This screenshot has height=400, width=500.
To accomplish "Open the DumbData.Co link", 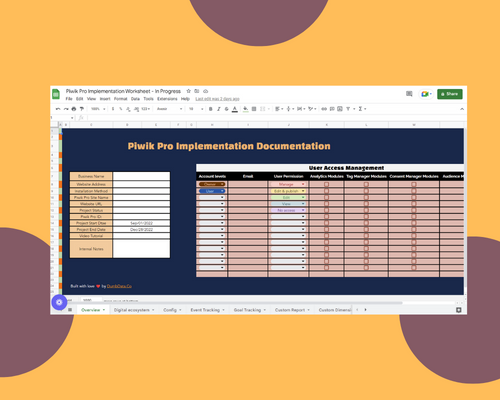I will (x=119, y=286).
